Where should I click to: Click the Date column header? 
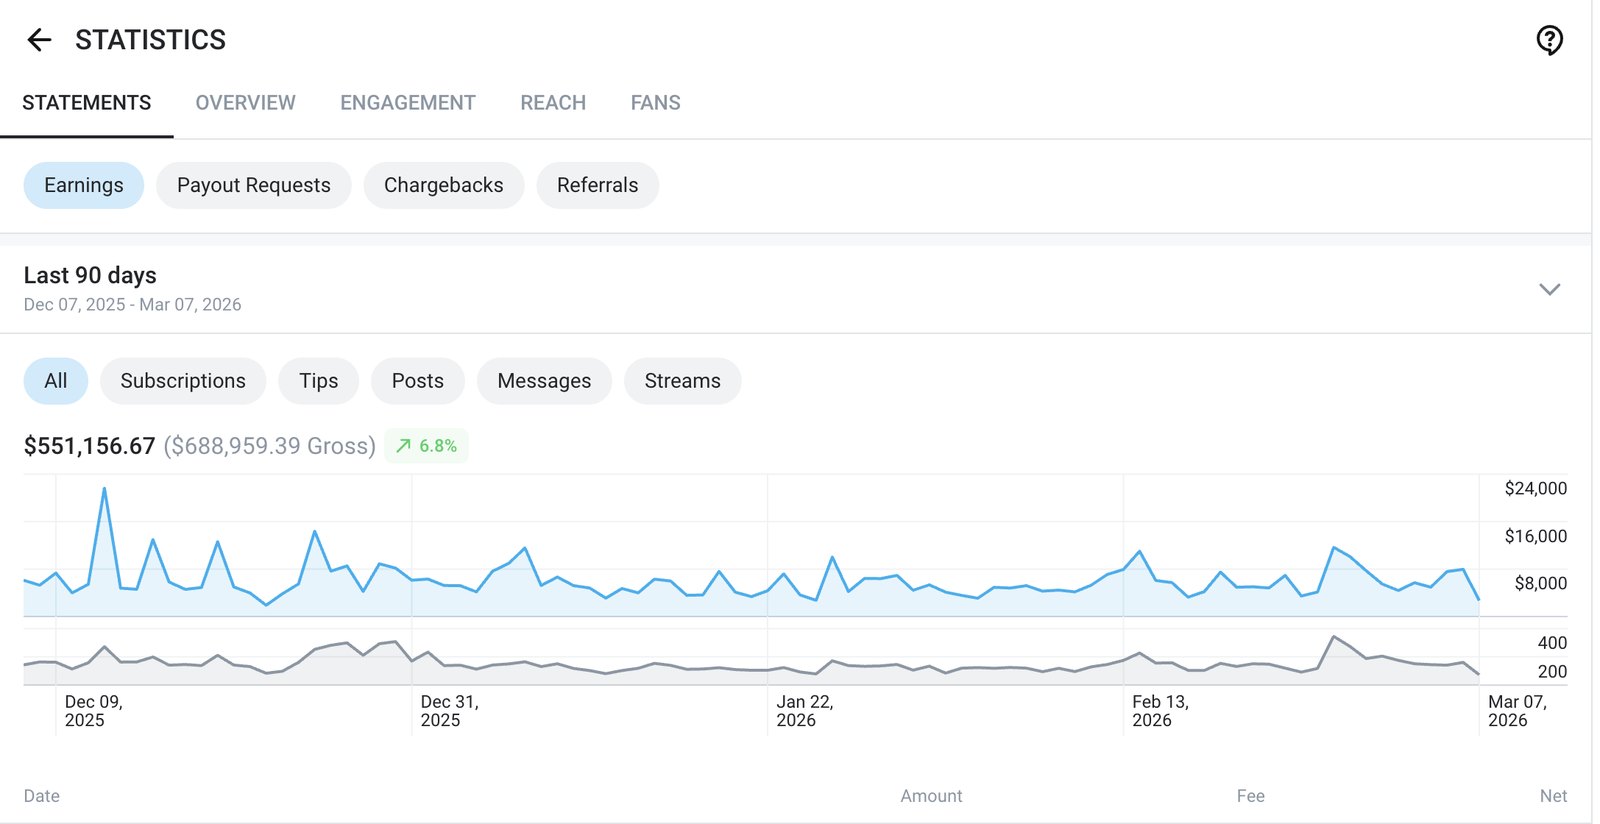coord(42,796)
